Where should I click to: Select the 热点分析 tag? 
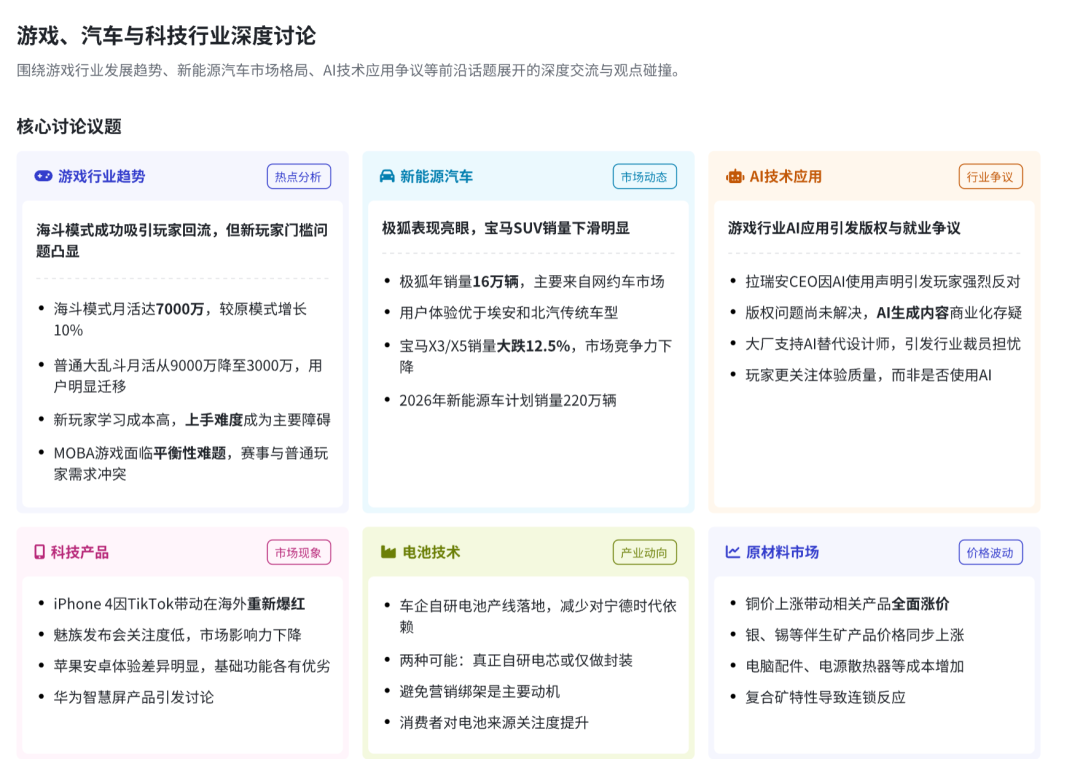pos(298,177)
